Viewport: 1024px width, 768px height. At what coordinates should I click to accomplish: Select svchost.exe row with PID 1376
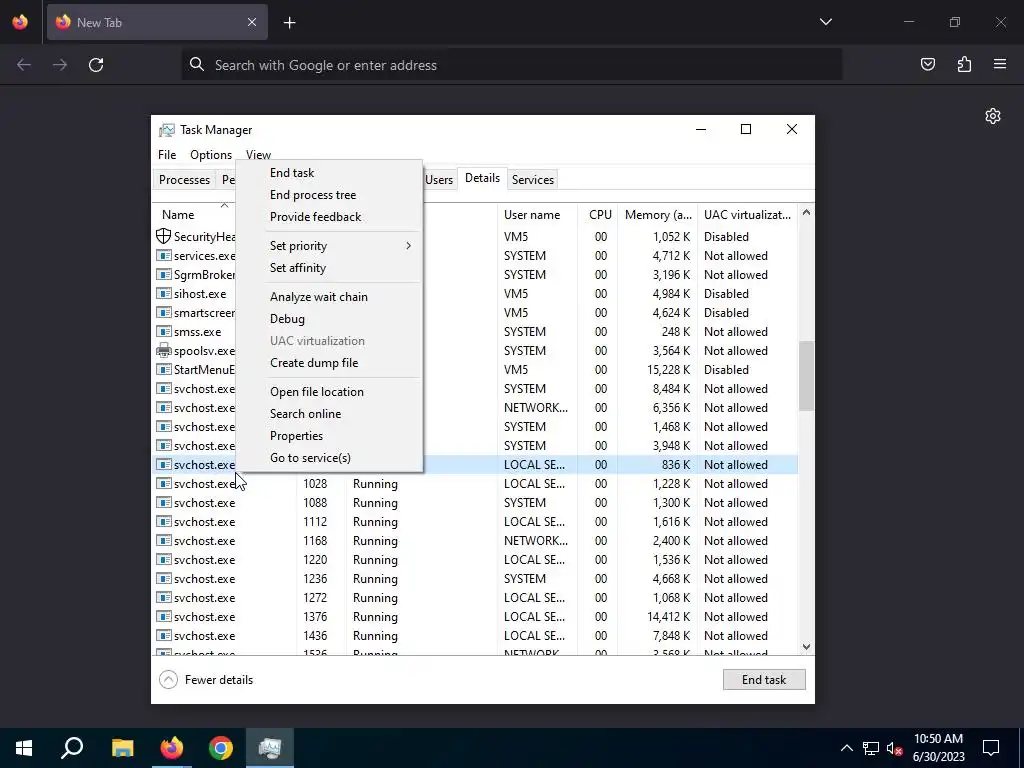tap(475, 616)
